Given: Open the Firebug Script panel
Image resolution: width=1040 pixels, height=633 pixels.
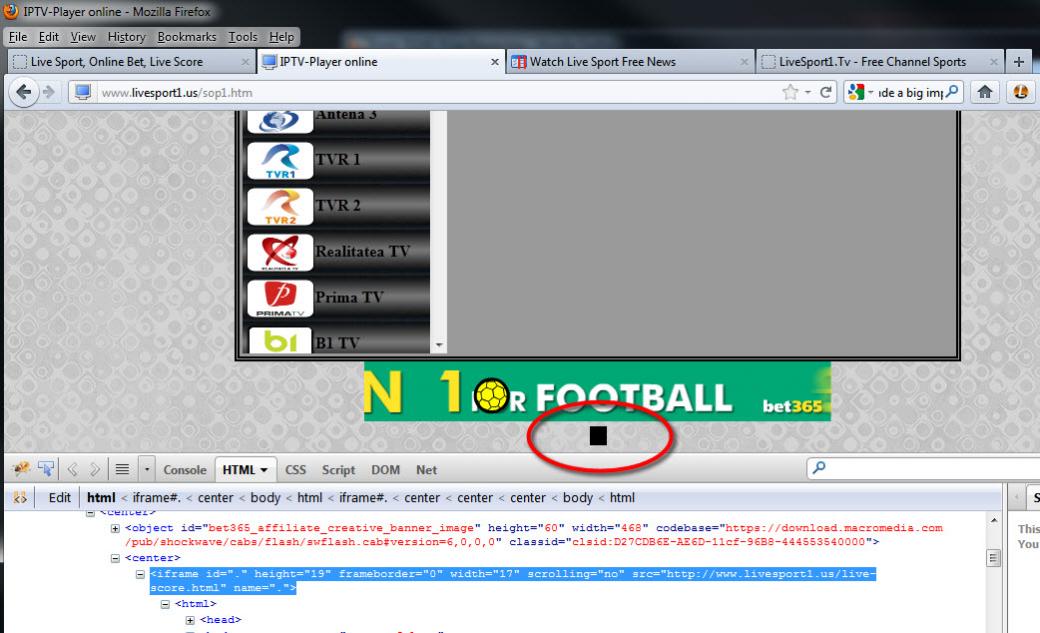Looking at the screenshot, I should (x=338, y=470).
